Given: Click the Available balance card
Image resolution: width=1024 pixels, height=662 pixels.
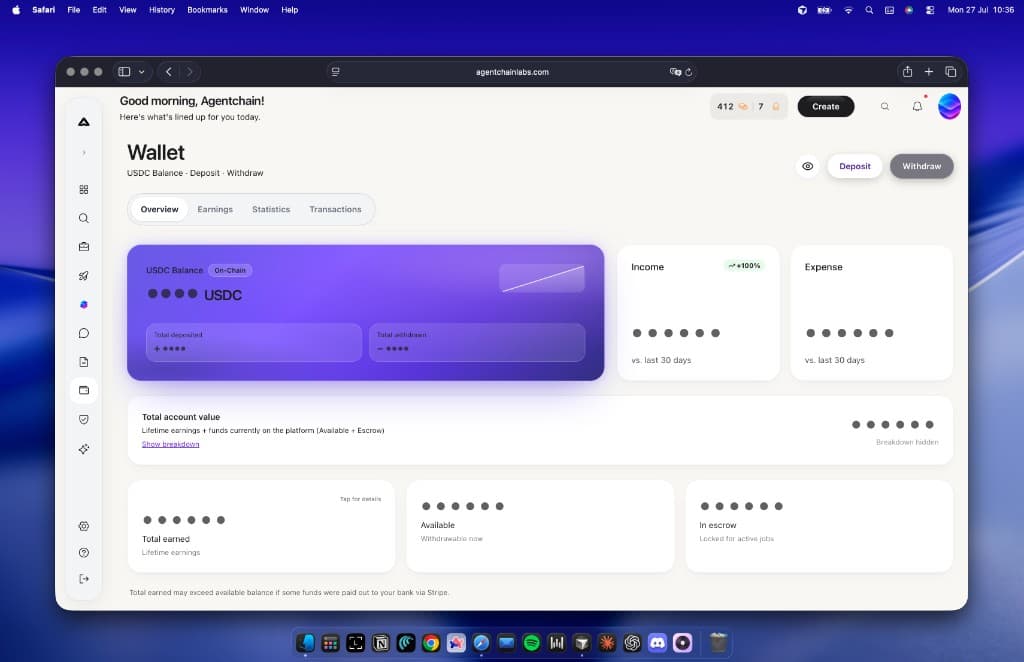Looking at the screenshot, I should (540, 526).
